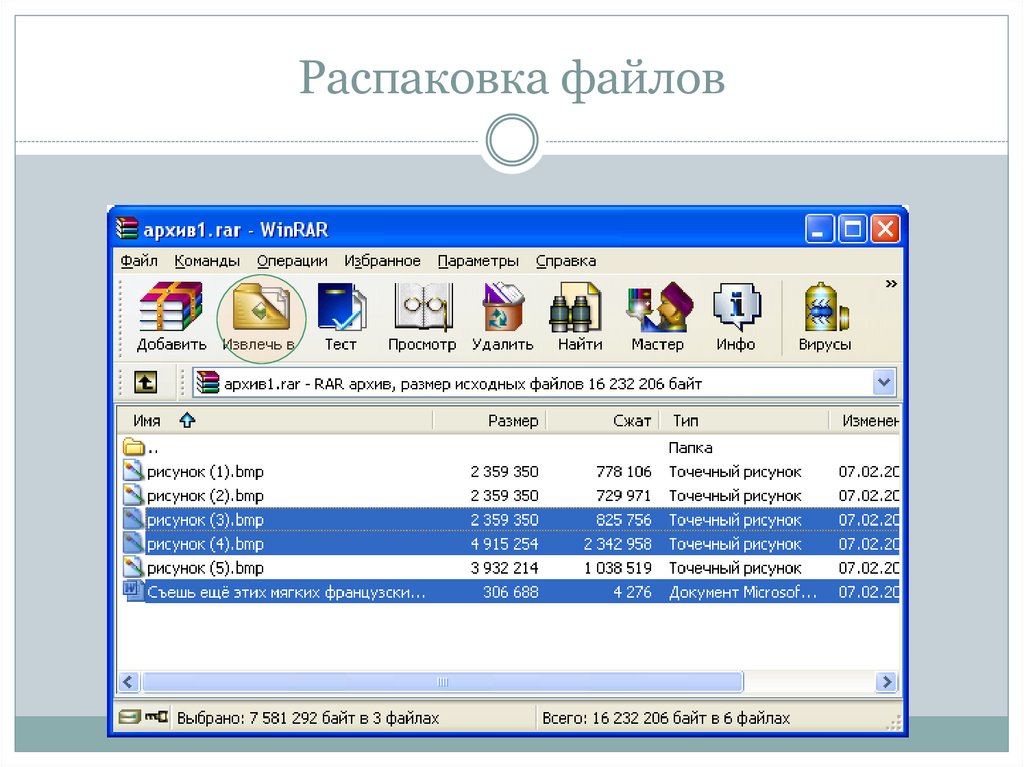Go up one folder level button
Screen dimensions: 1024x767
coord(146,382)
